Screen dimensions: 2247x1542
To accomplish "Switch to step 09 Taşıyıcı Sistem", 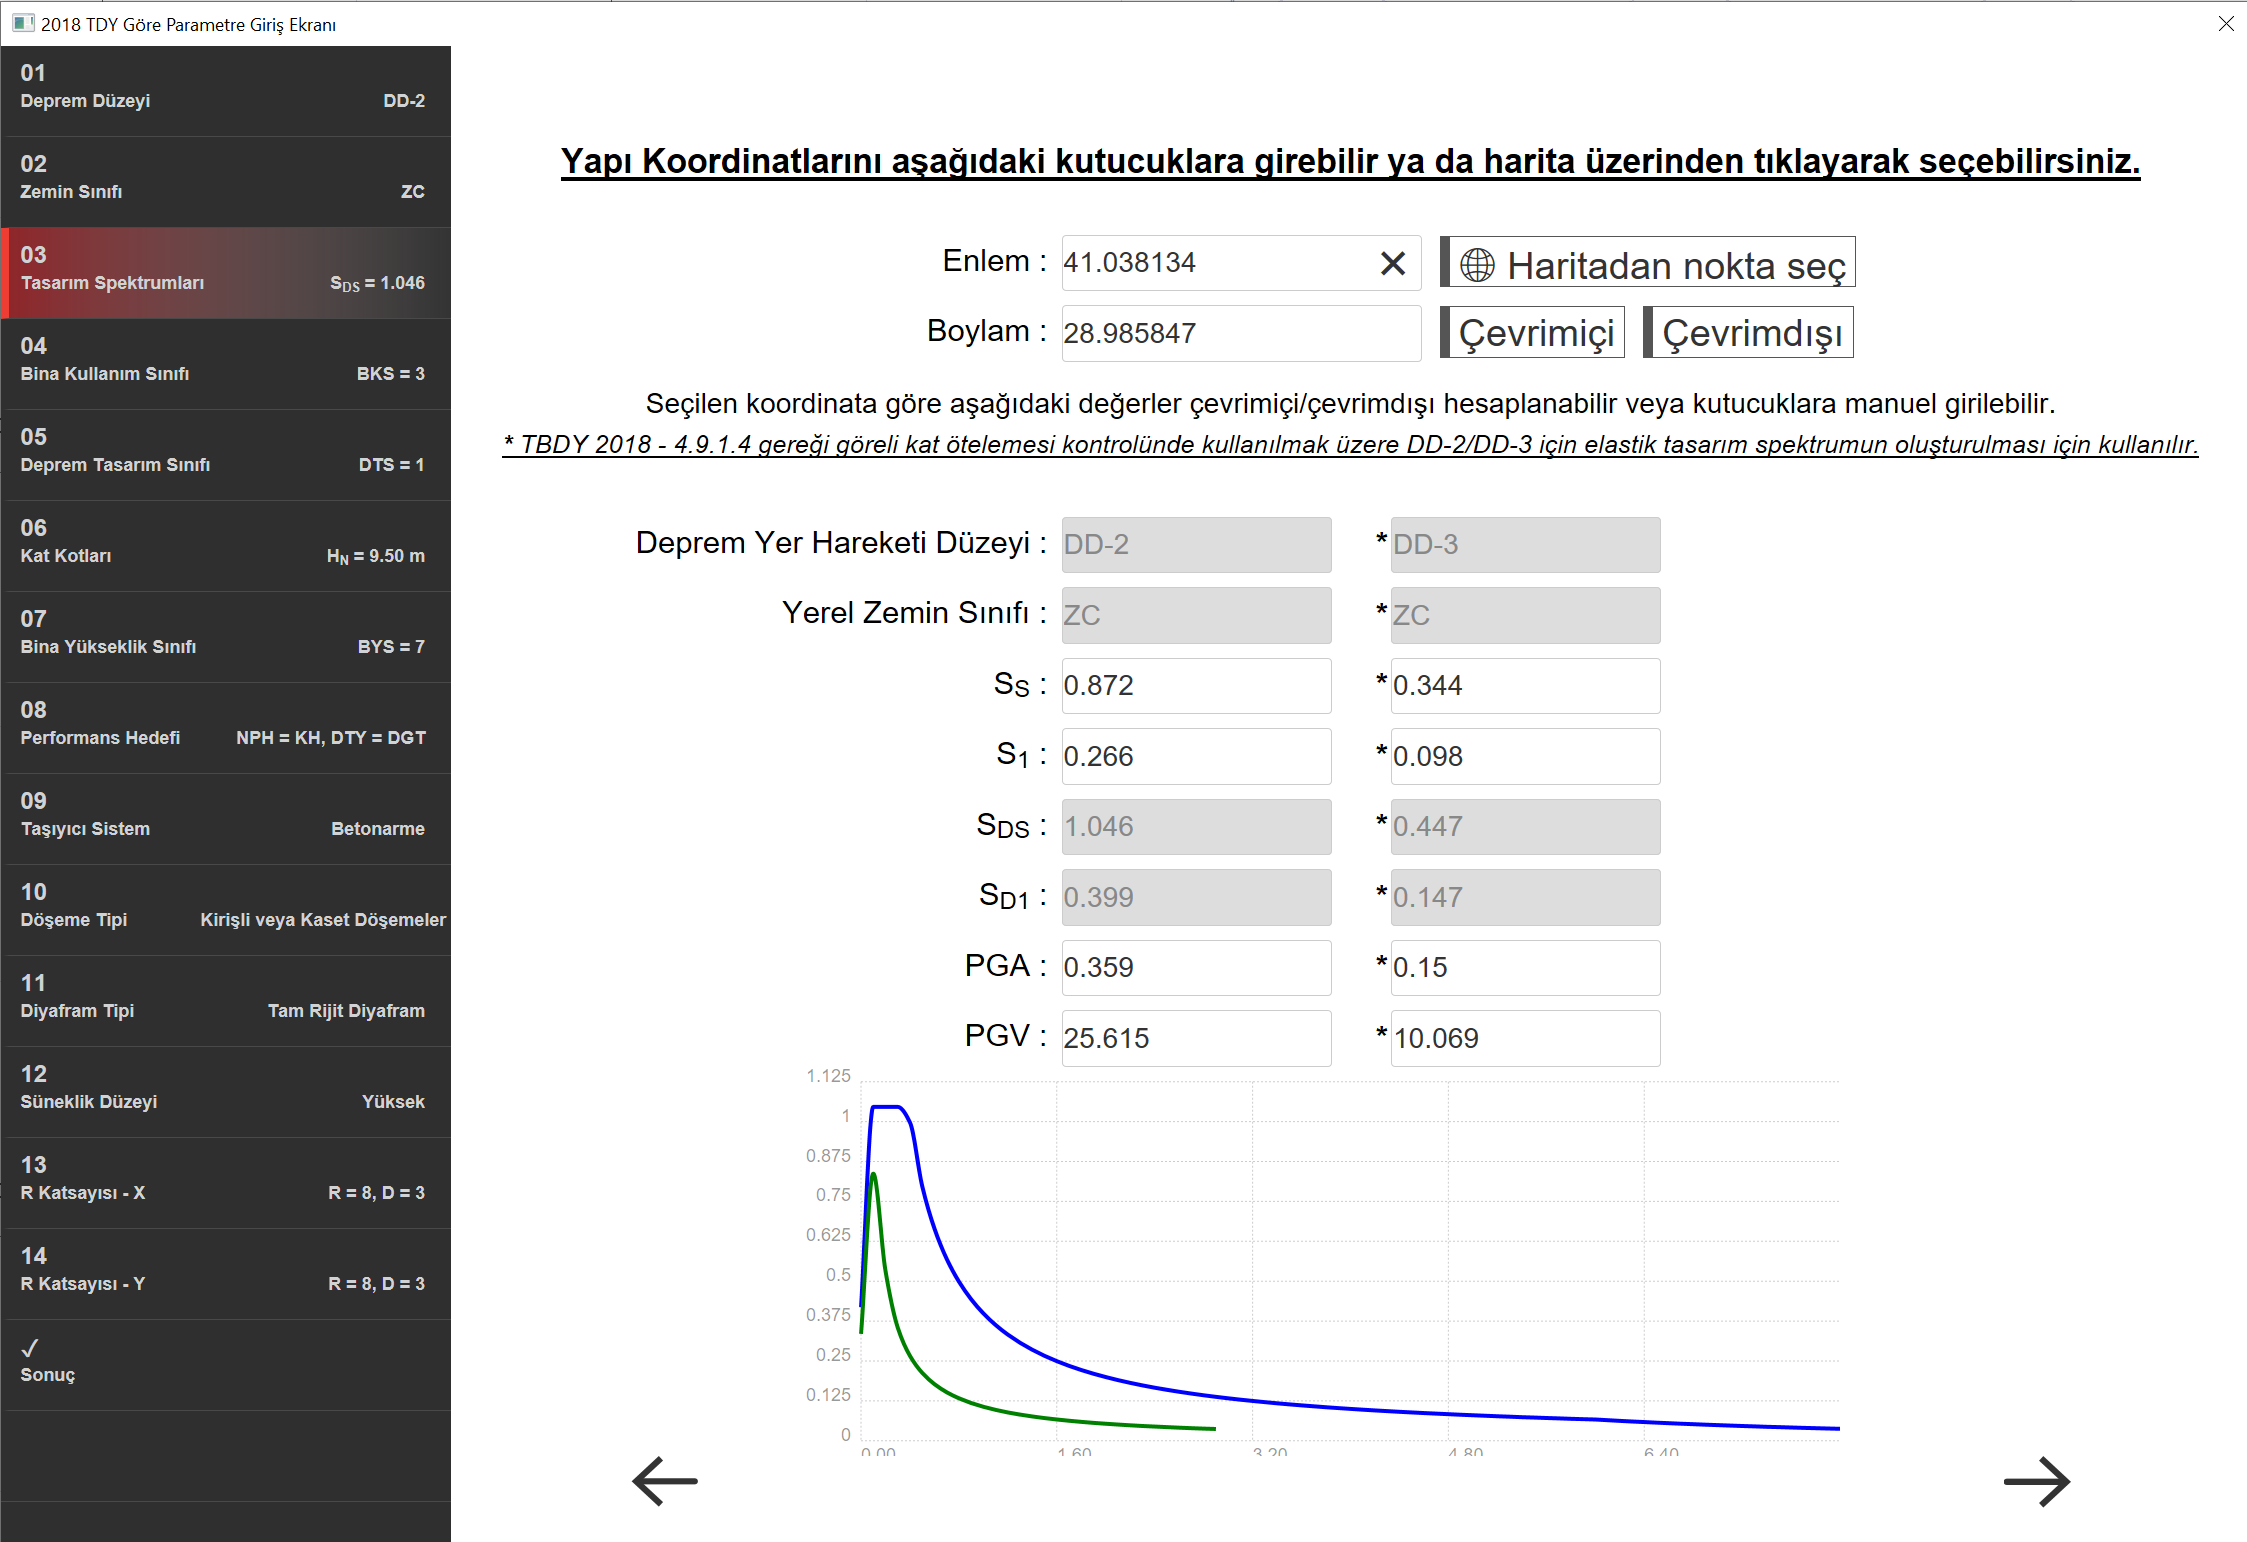I will [x=226, y=817].
